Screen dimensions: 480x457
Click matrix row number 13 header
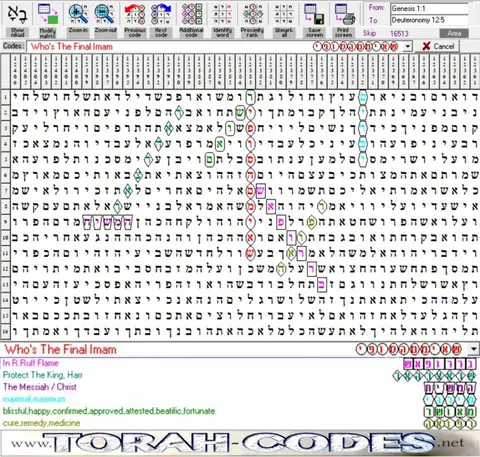(x=6, y=285)
